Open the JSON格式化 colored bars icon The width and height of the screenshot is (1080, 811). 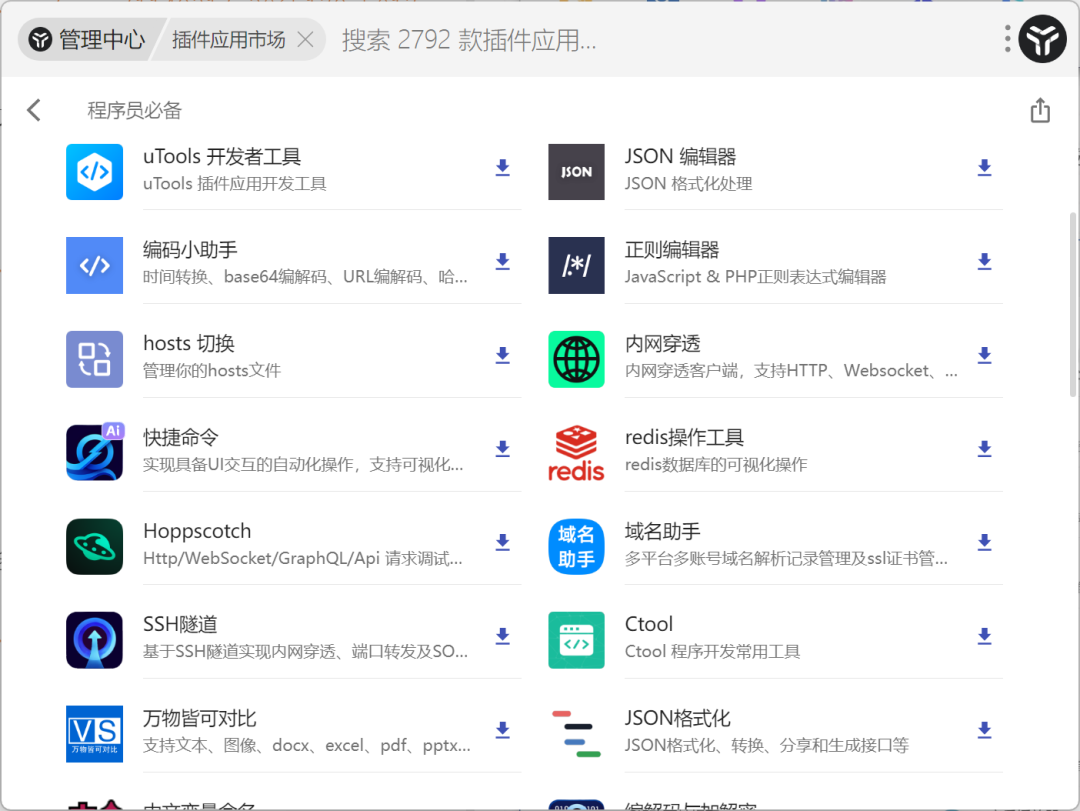[577, 734]
